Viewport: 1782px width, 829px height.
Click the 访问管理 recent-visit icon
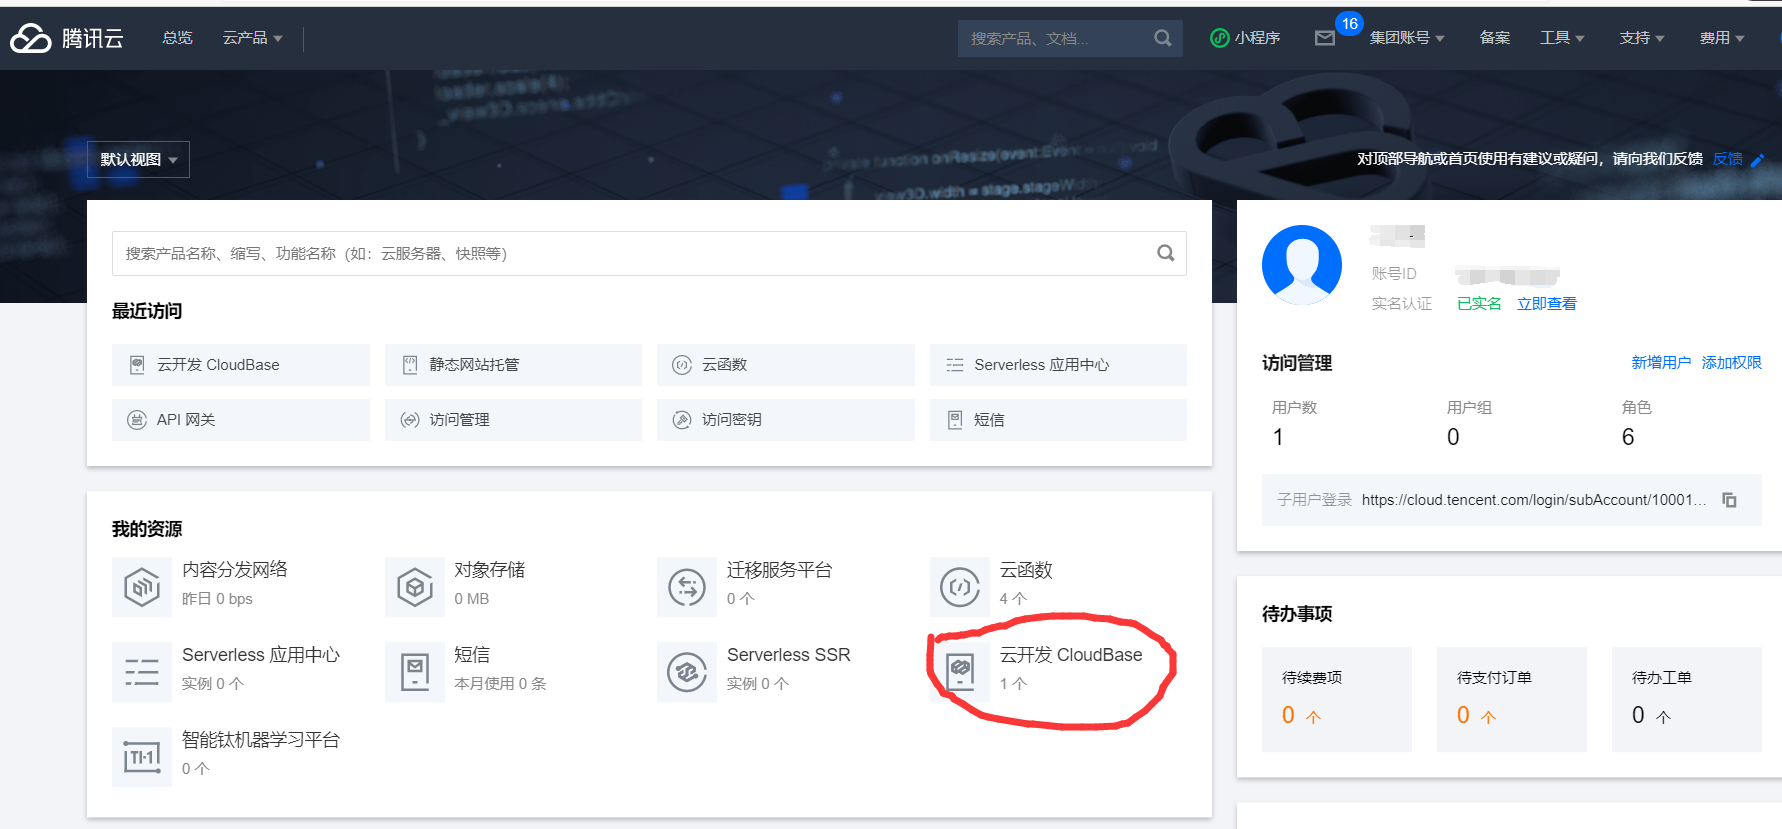(410, 420)
